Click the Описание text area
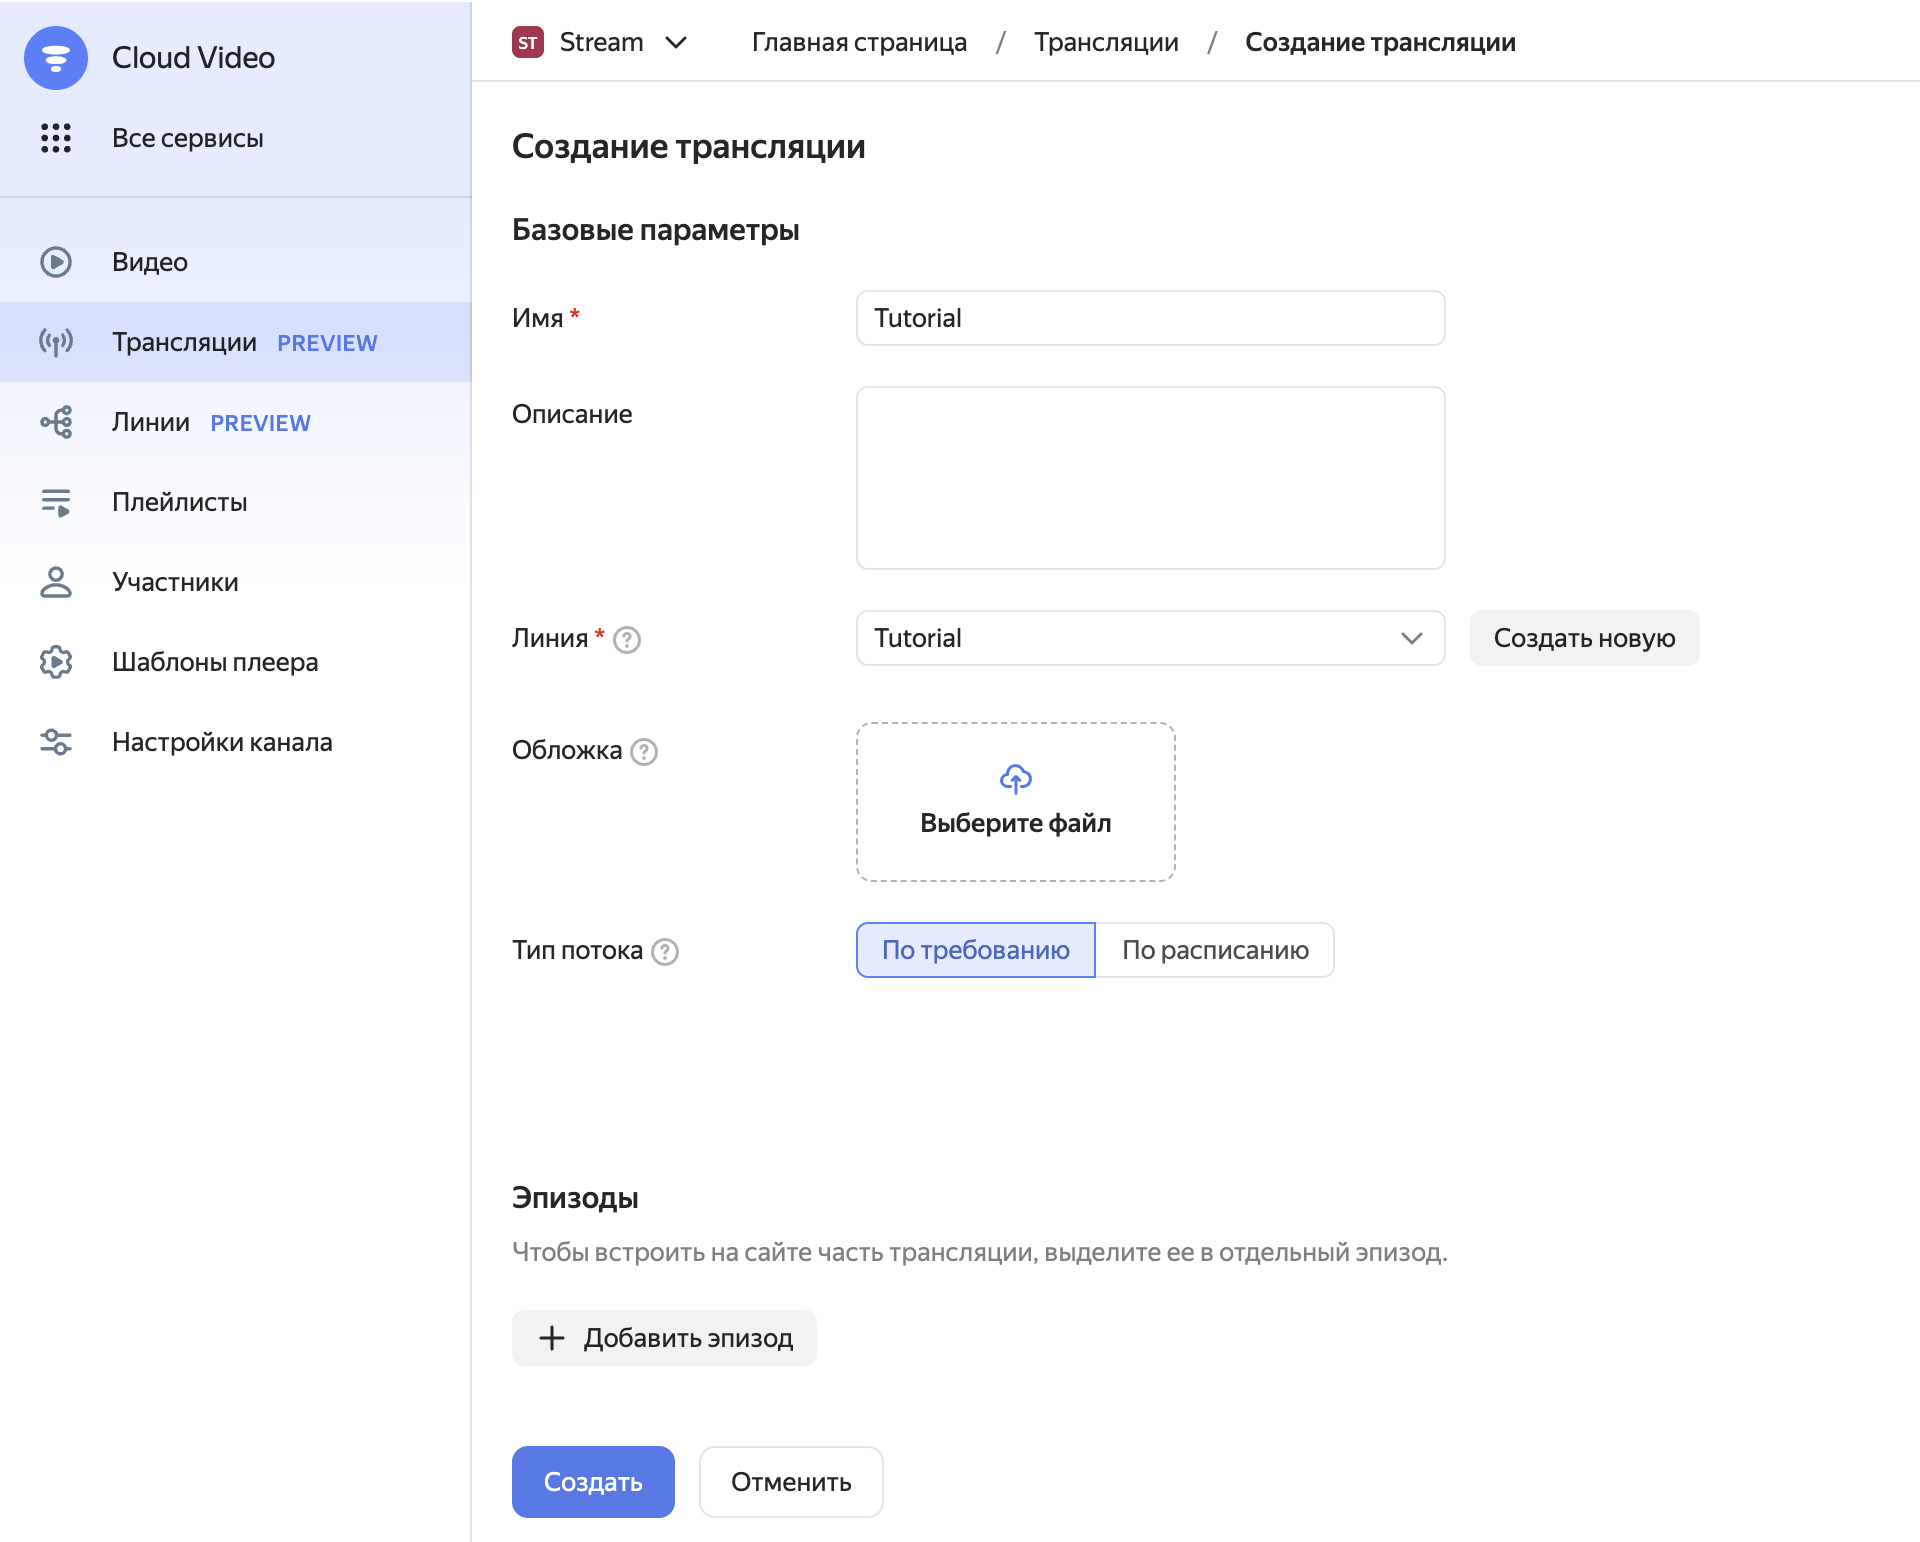This screenshot has height=1542, width=1920. coord(1150,478)
